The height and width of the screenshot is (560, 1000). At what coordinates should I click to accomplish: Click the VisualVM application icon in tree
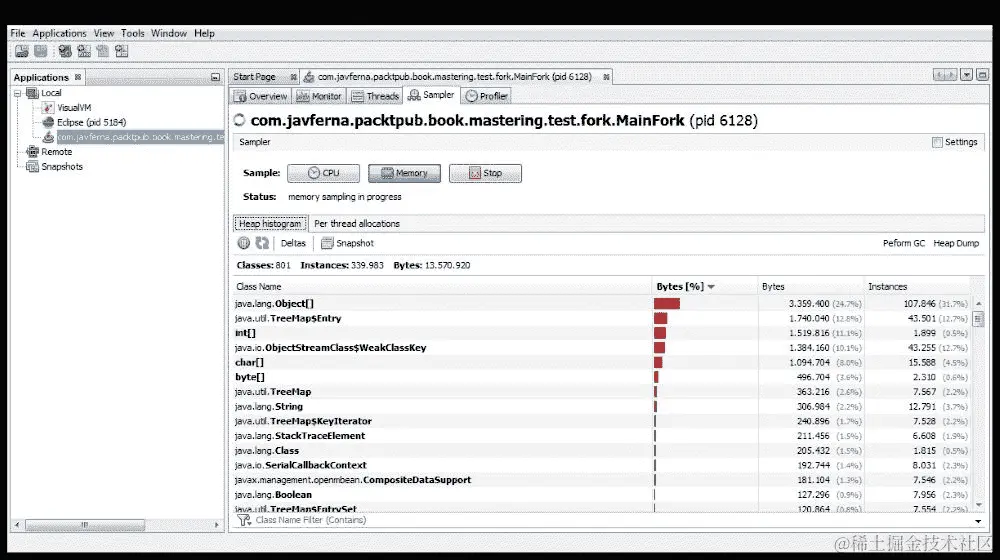click(x=48, y=108)
